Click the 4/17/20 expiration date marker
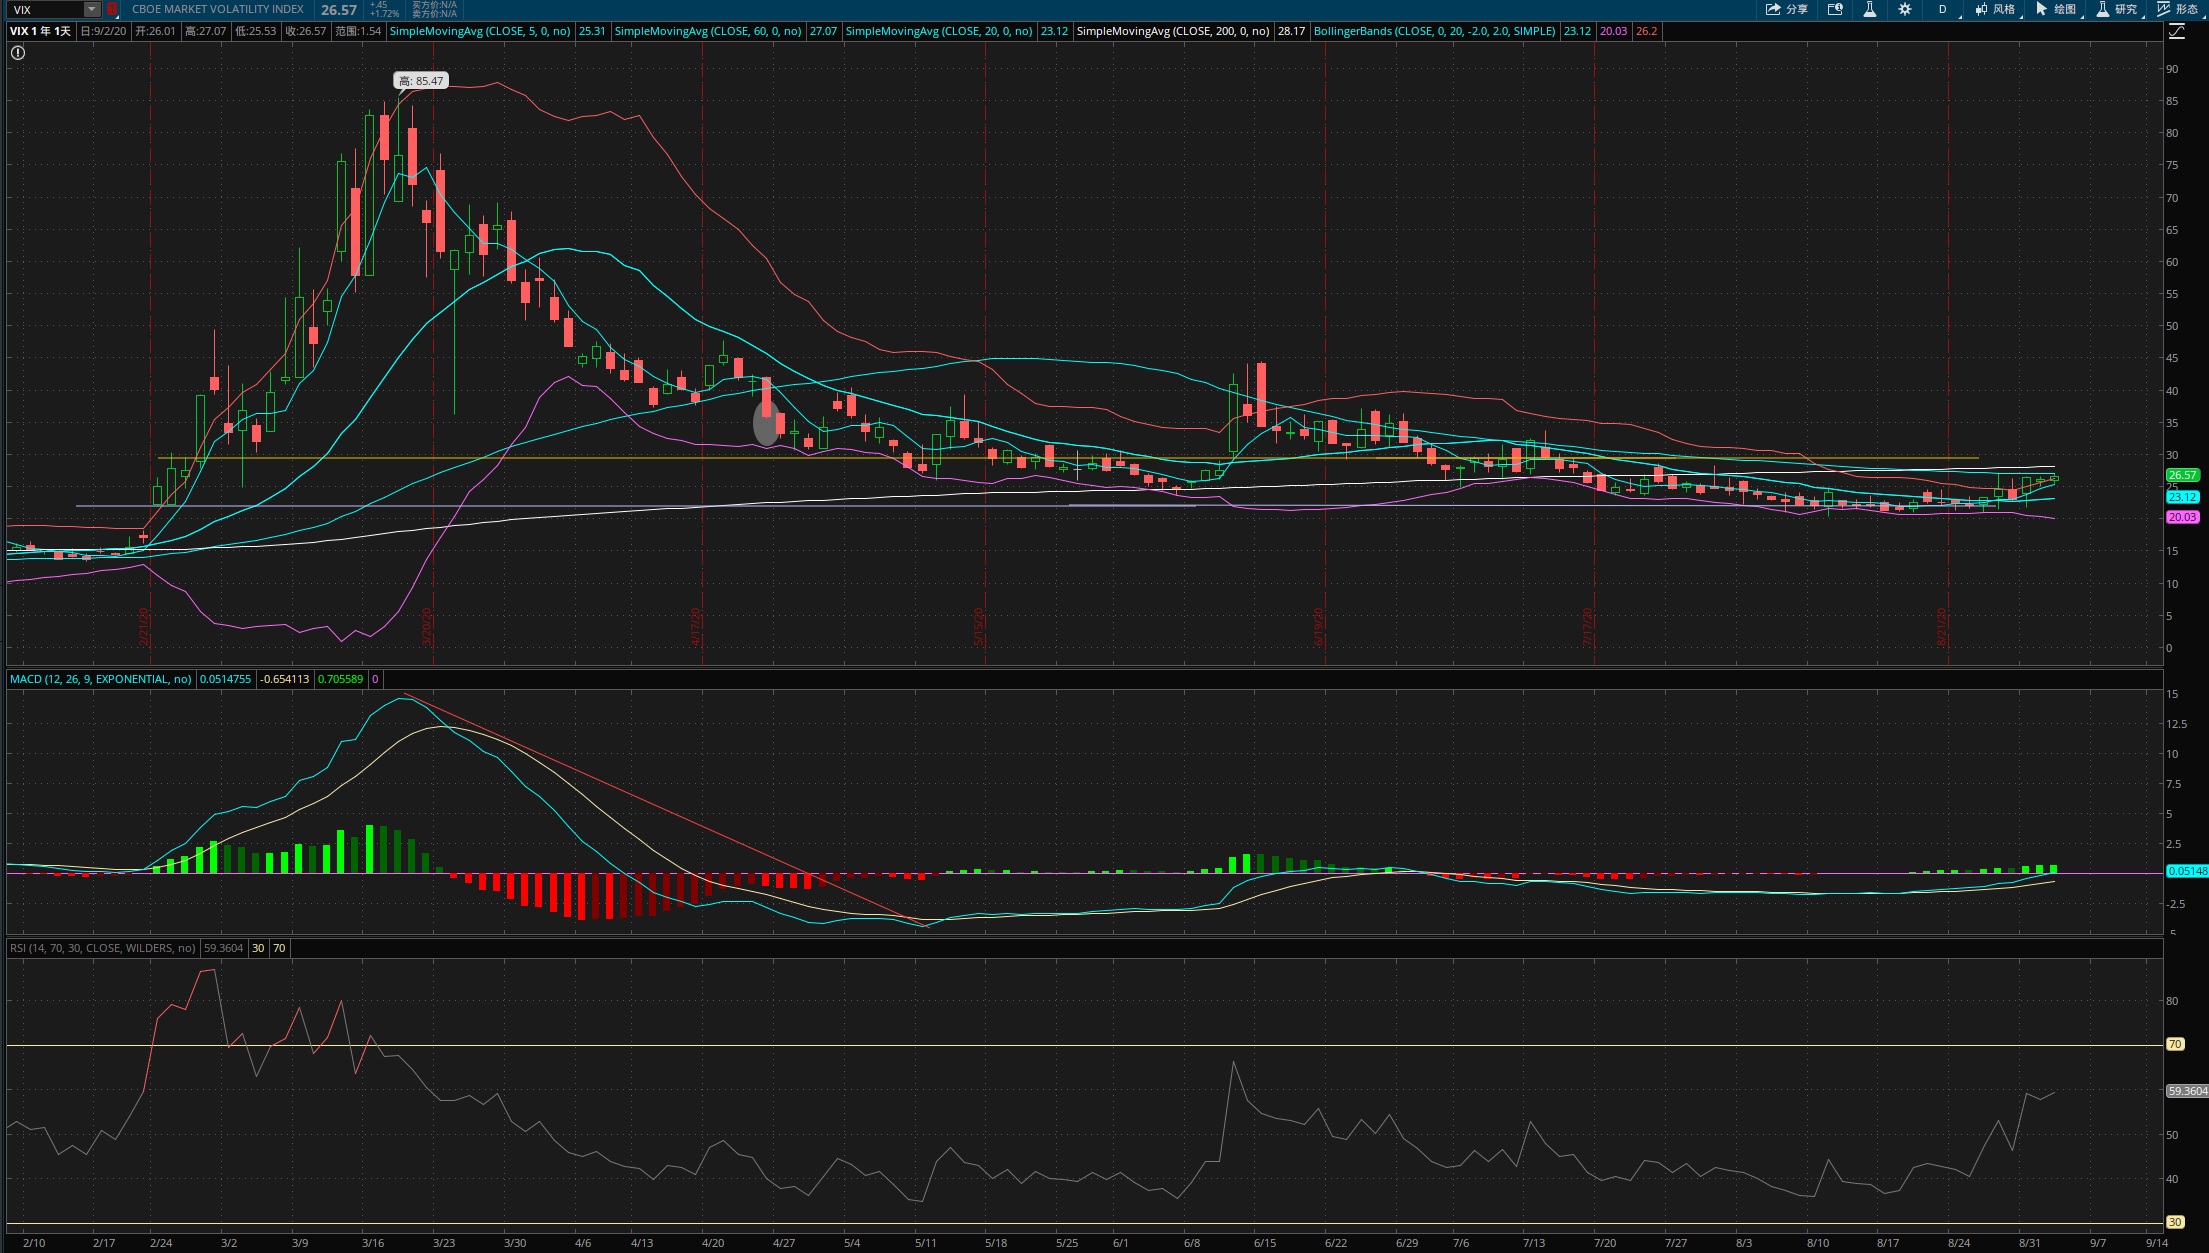Image resolution: width=2209 pixels, height=1253 pixels. click(696, 627)
